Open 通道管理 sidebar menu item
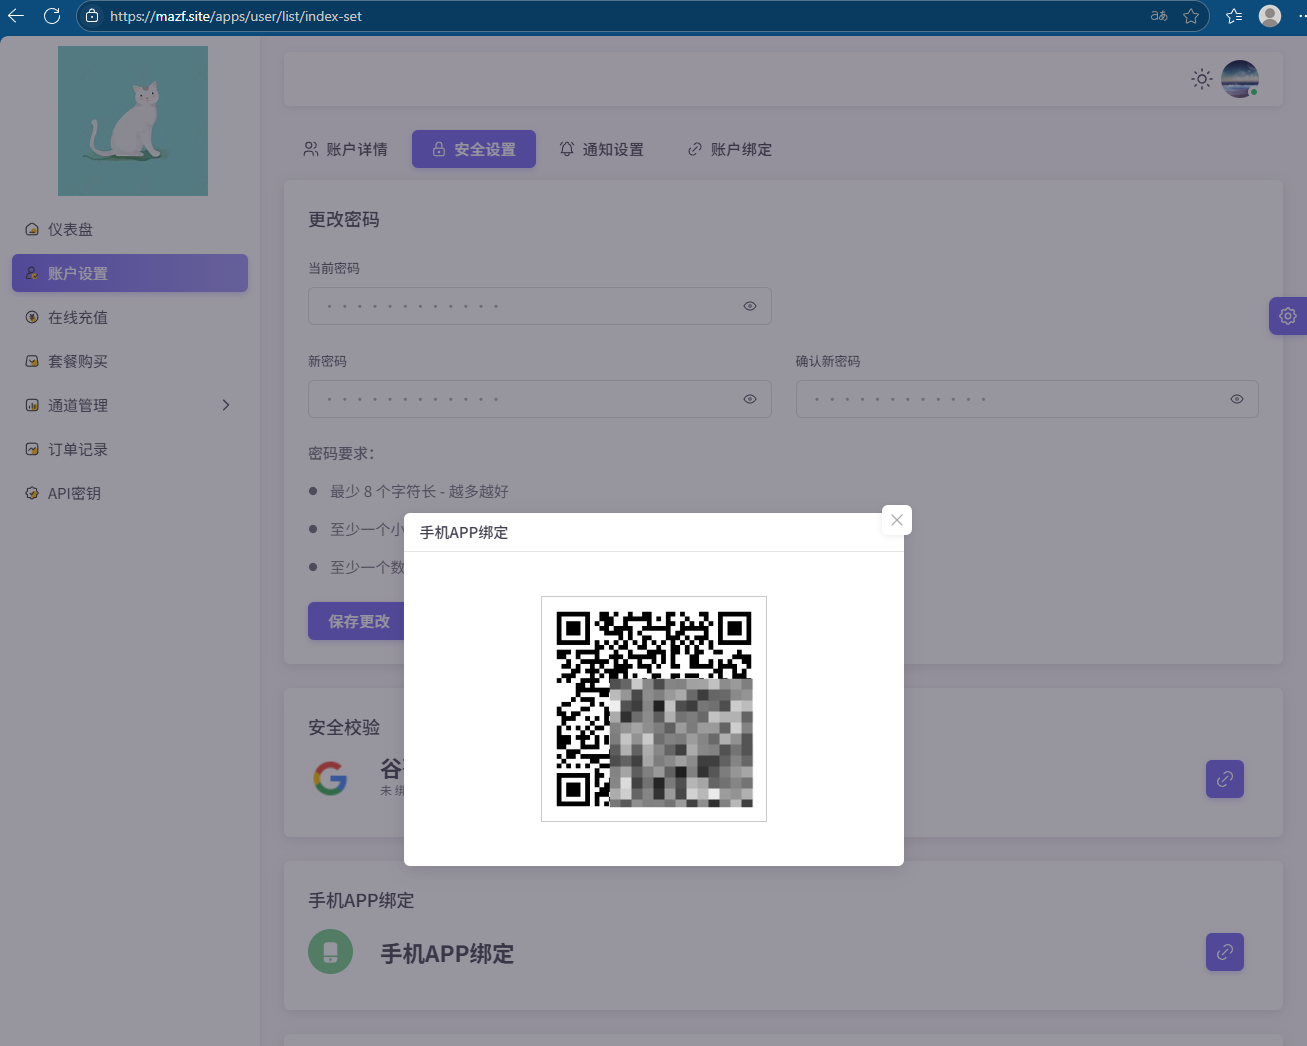This screenshot has width=1307, height=1046. 130,405
